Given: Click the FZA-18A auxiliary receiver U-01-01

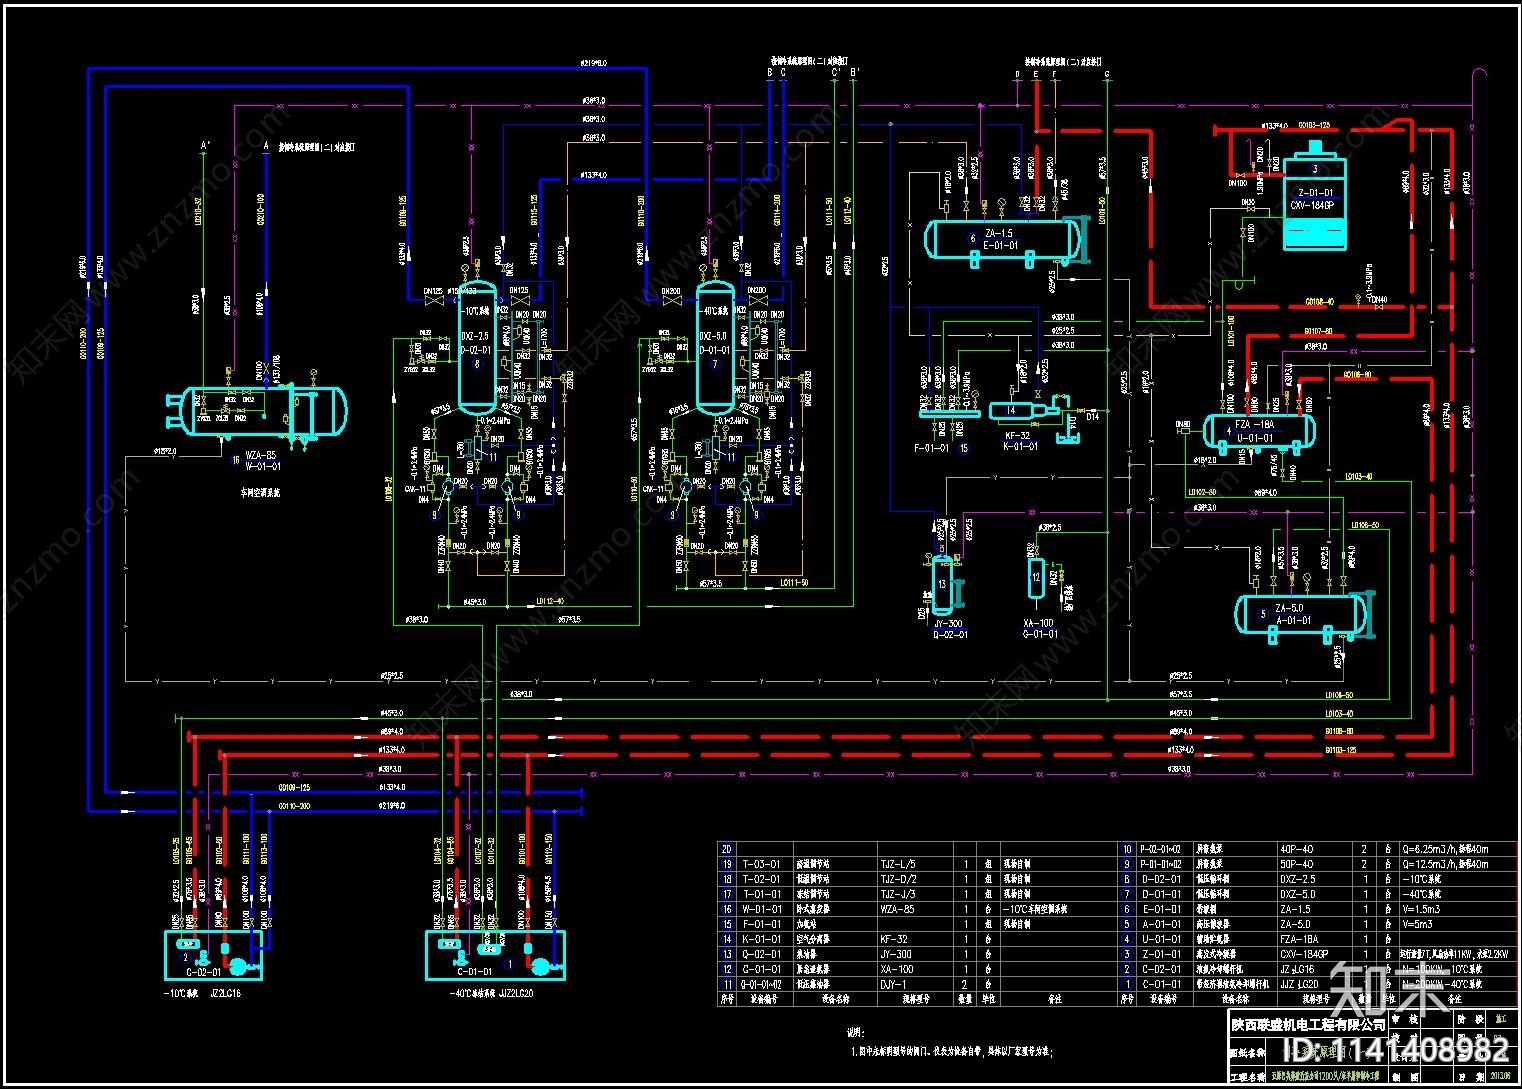Looking at the screenshot, I should pos(1258,431).
